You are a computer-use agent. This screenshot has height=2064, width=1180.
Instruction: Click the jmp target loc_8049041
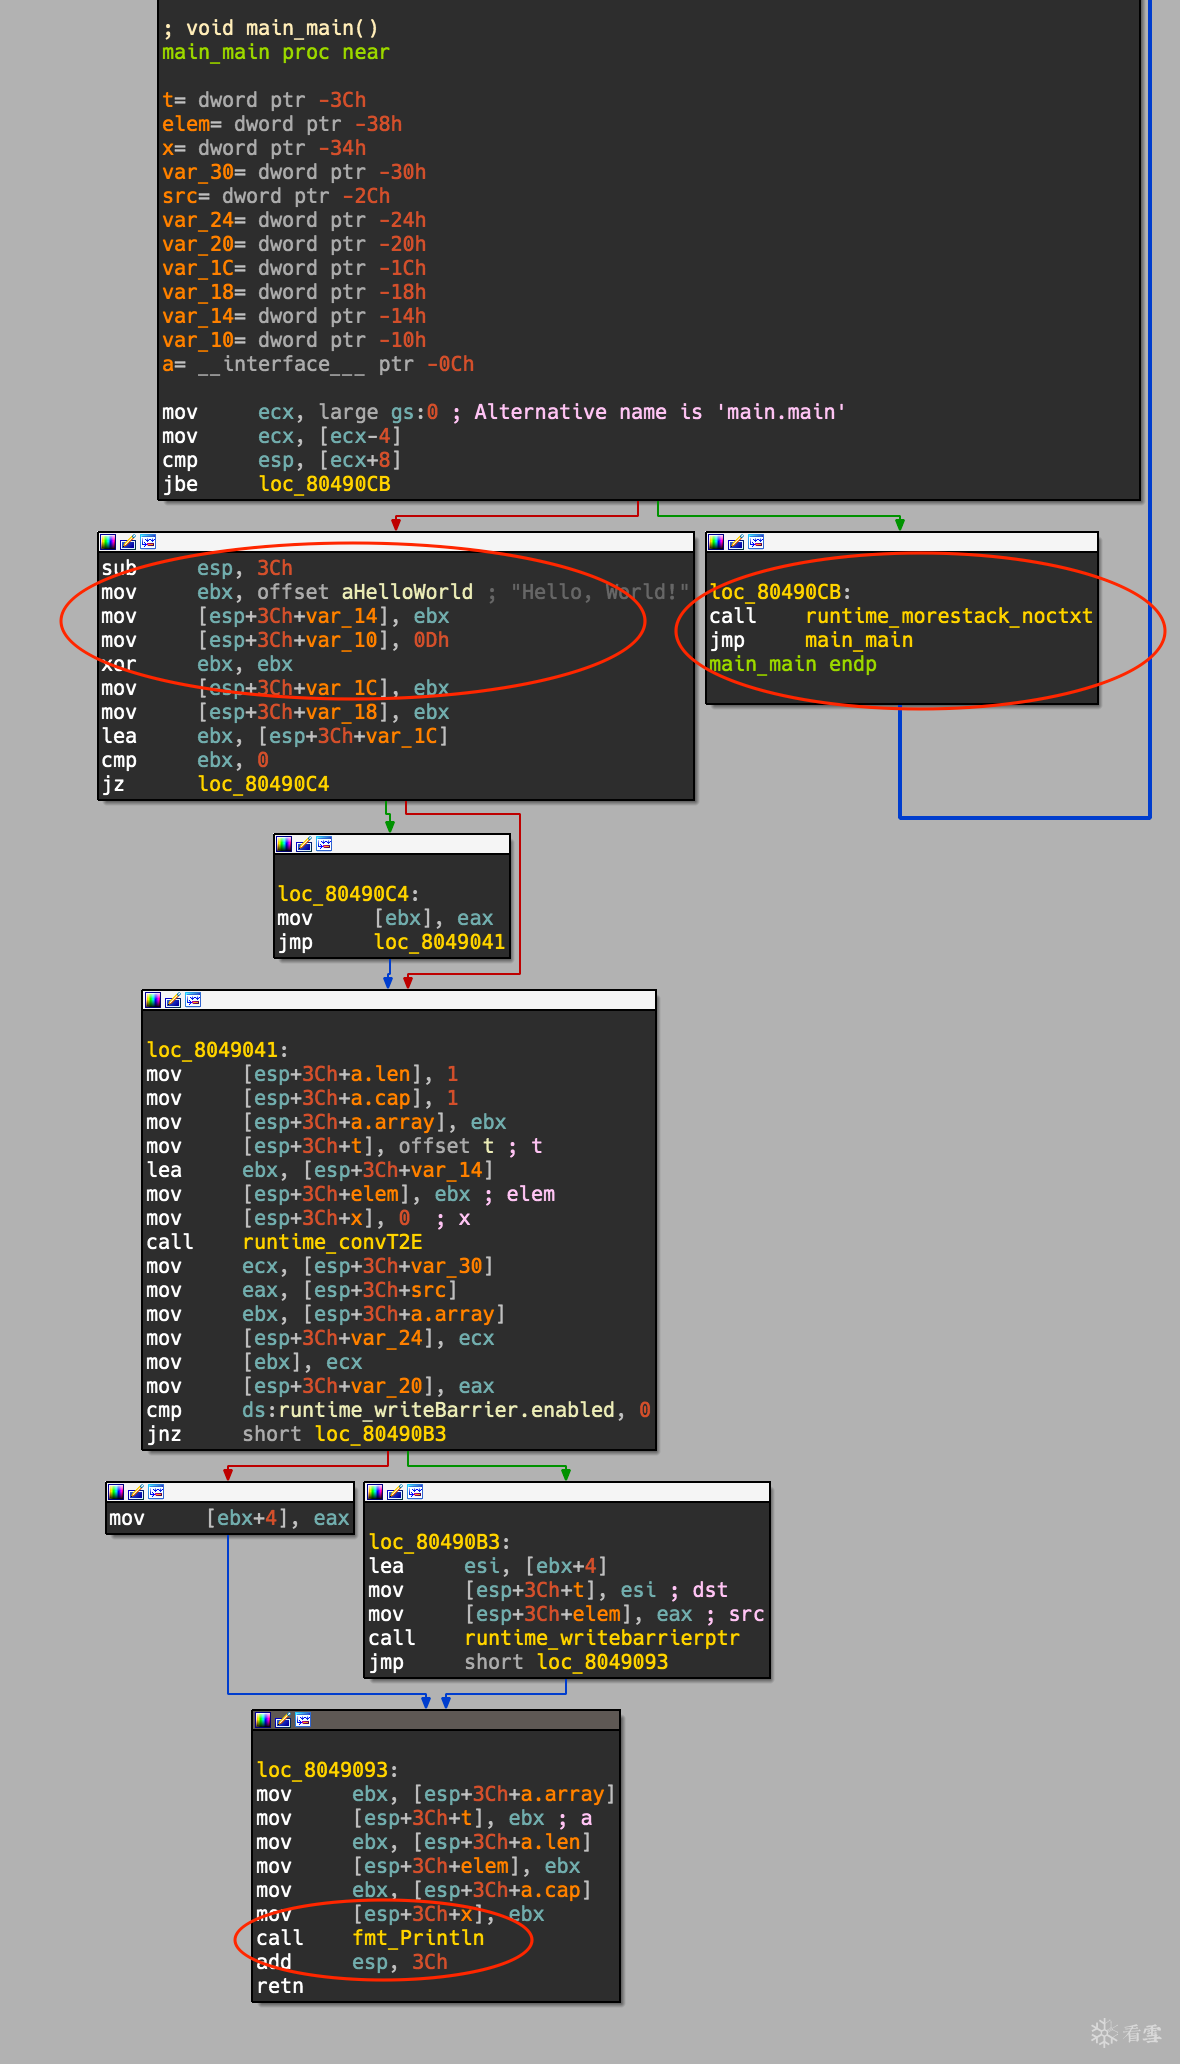tap(440, 942)
